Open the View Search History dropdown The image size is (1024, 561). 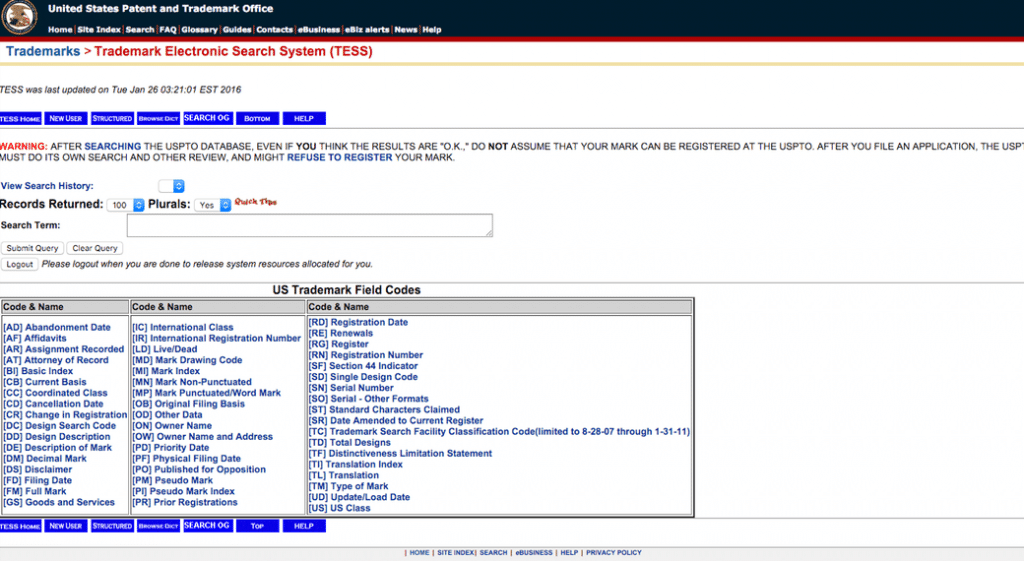pos(171,186)
